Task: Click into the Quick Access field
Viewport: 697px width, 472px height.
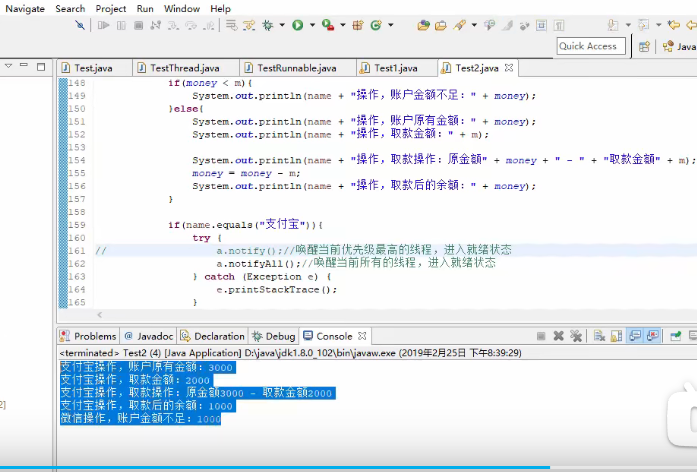Action: click(591, 46)
